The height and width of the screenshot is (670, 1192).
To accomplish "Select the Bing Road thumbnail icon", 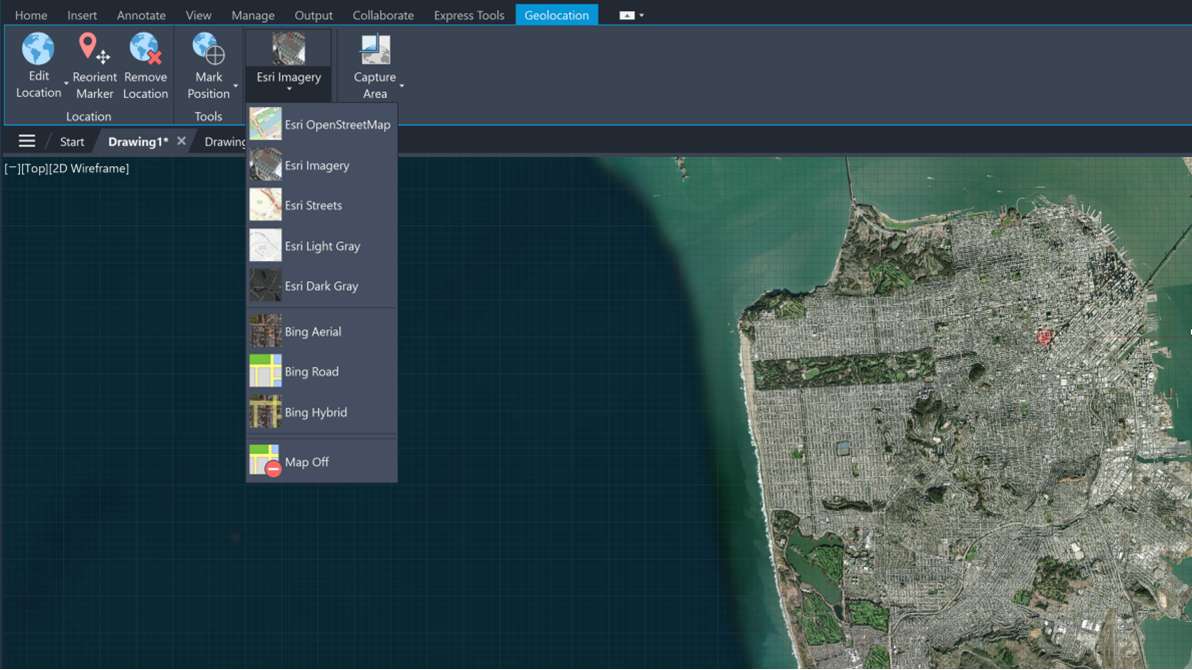I will 265,371.
